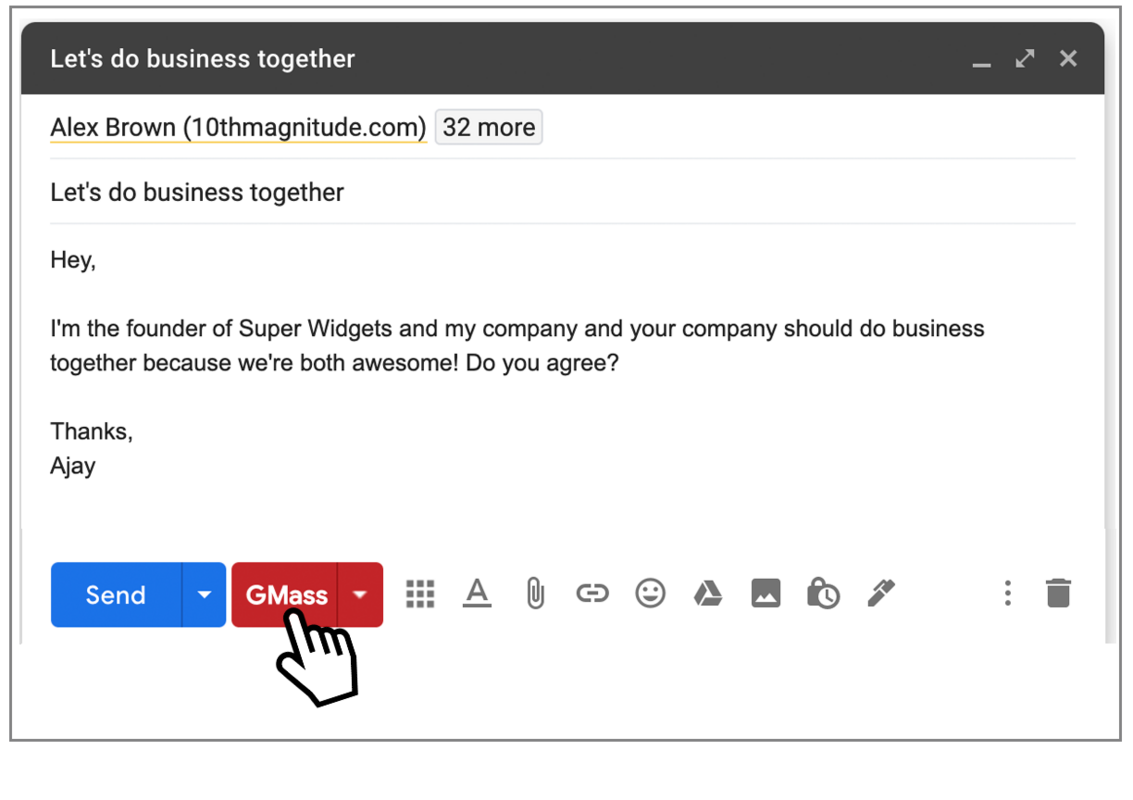The width and height of the screenshot is (1133, 800).
Task: Toggle the formatting options icon
Action: [x=478, y=594]
